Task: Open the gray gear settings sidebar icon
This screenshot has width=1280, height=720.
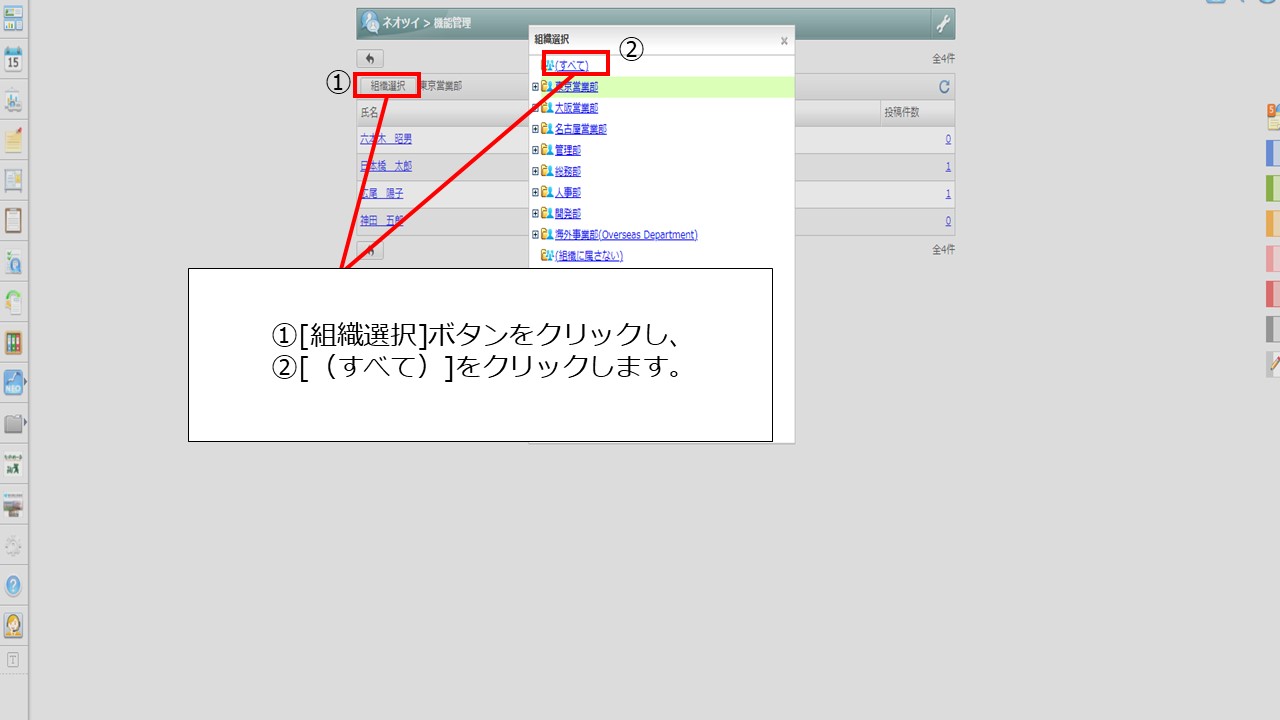Action: (x=14, y=546)
